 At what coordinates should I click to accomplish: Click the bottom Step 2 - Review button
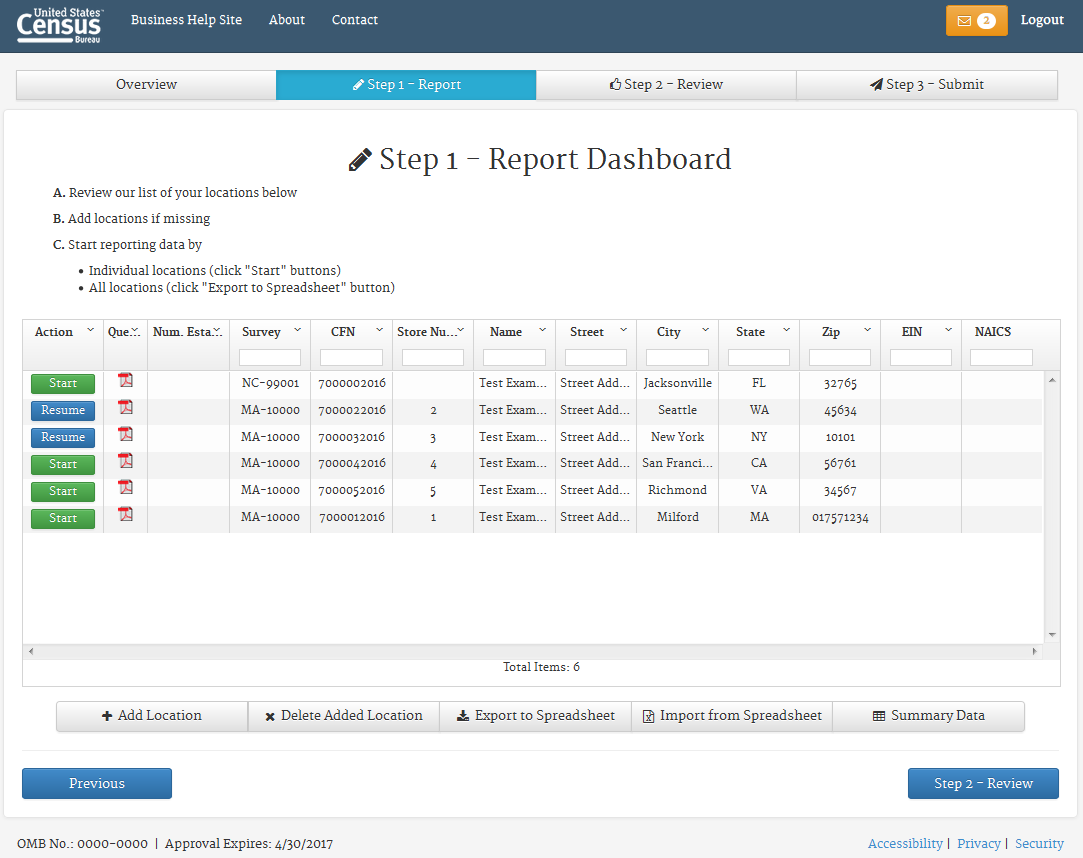point(983,783)
